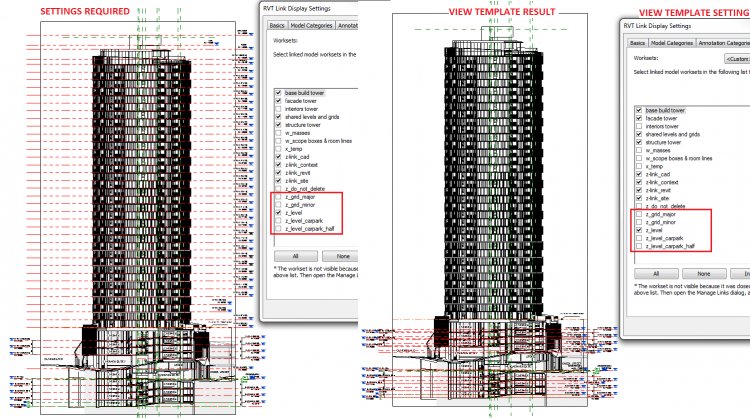This screenshot has height=418, width=750.
Task: Check 'z_level_carpark' in Settings Required dialog
Action: point(278,221)
